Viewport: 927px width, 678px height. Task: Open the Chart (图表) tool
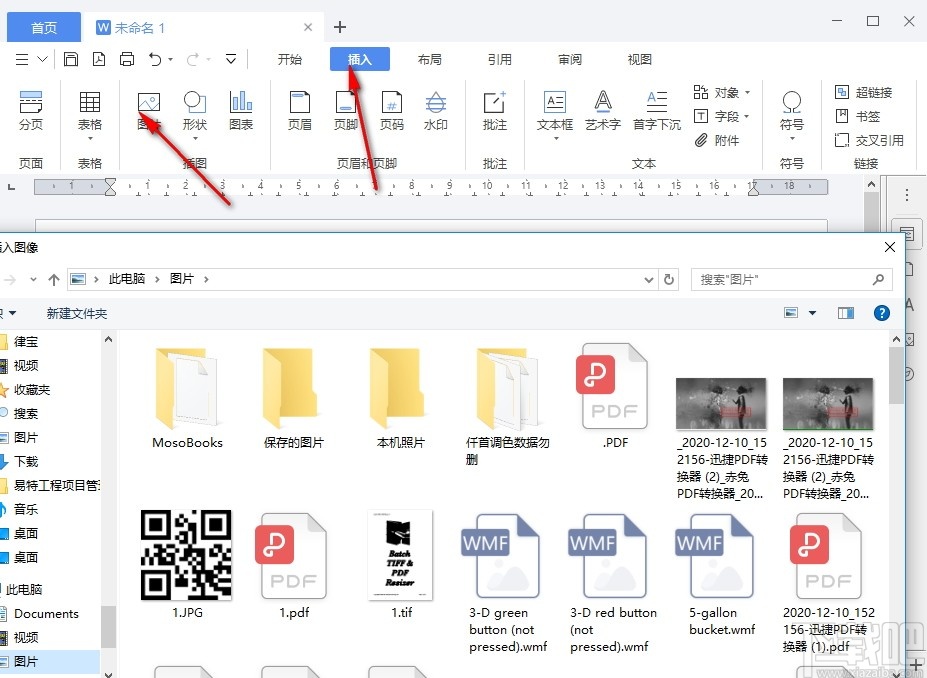[241, 102]
